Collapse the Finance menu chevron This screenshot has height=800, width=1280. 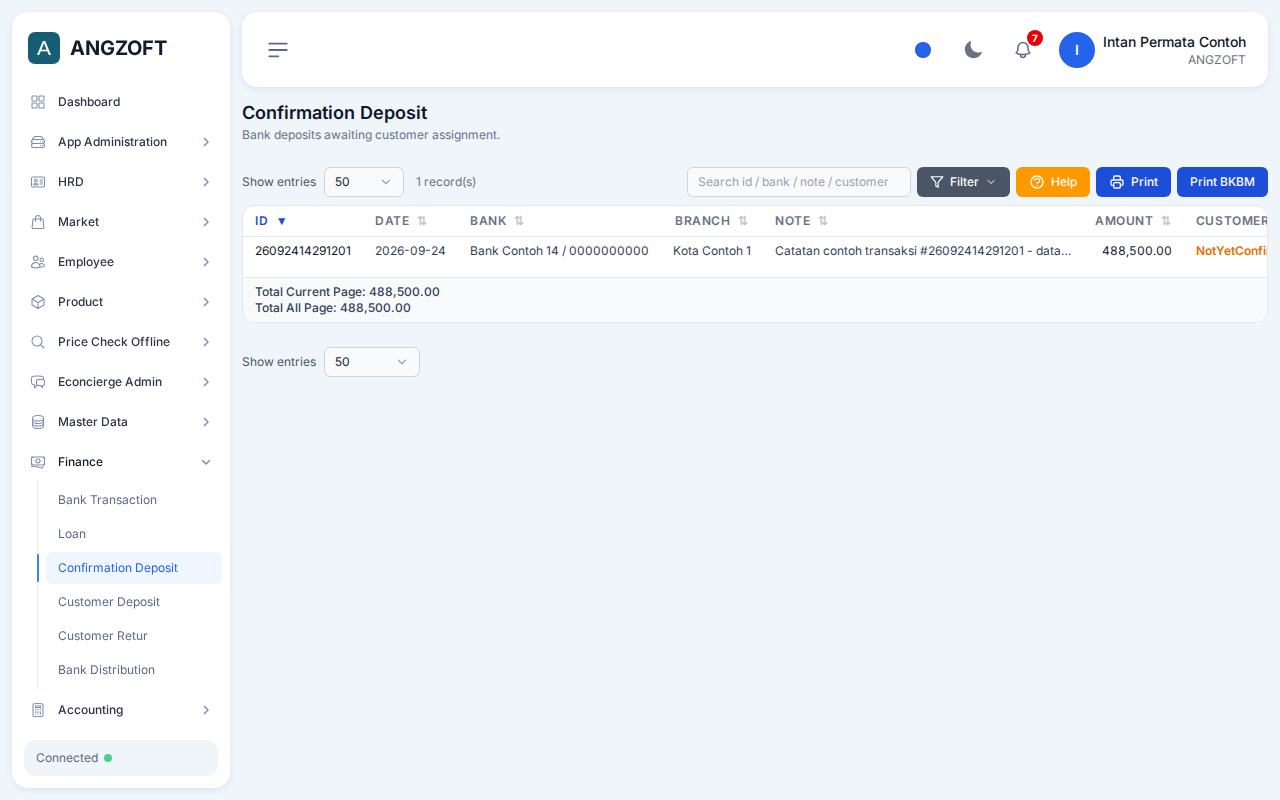click(x=206, y=462)
